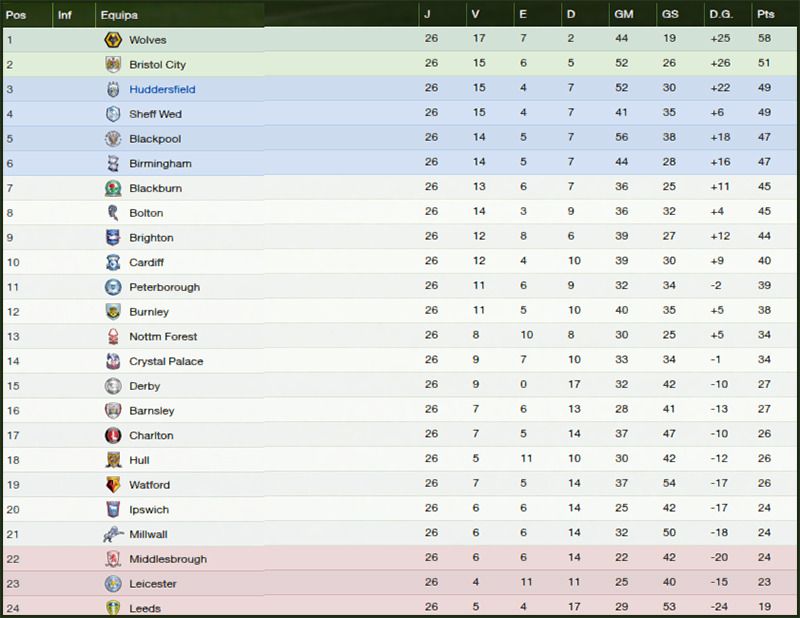Click the Bristol City badge
Screen dimensions: 800x618
tap(110, 64)
